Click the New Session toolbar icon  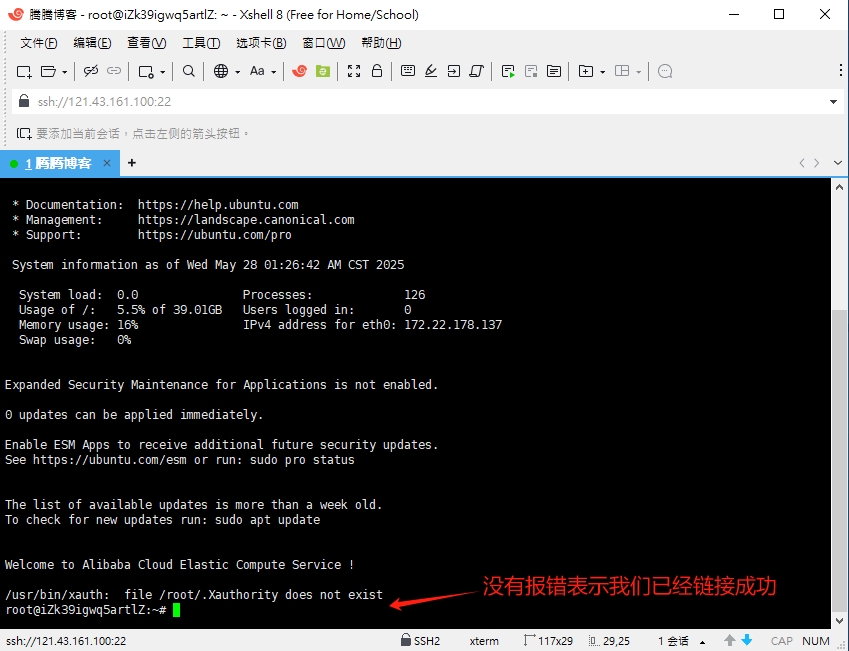click(x=24, y=71)
